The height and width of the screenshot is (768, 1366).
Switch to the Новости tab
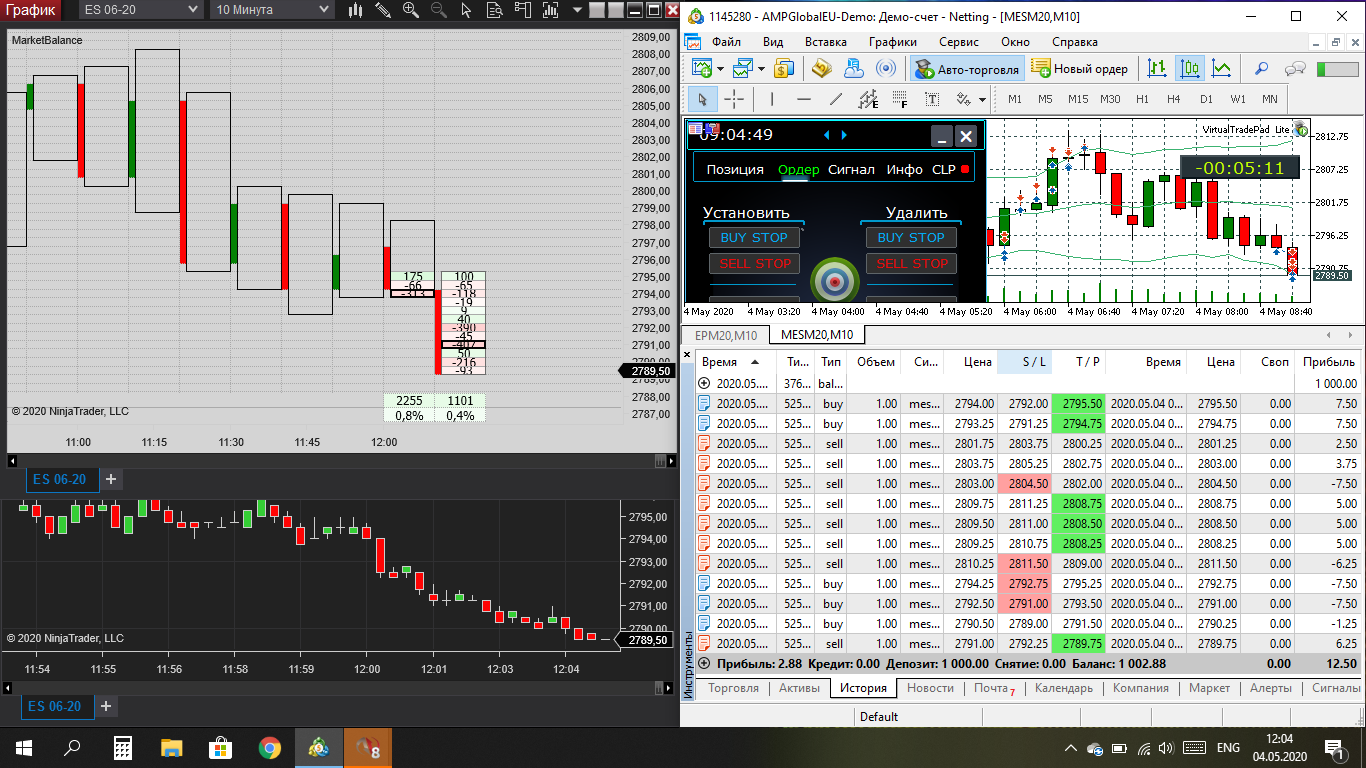tap(930, 688)
